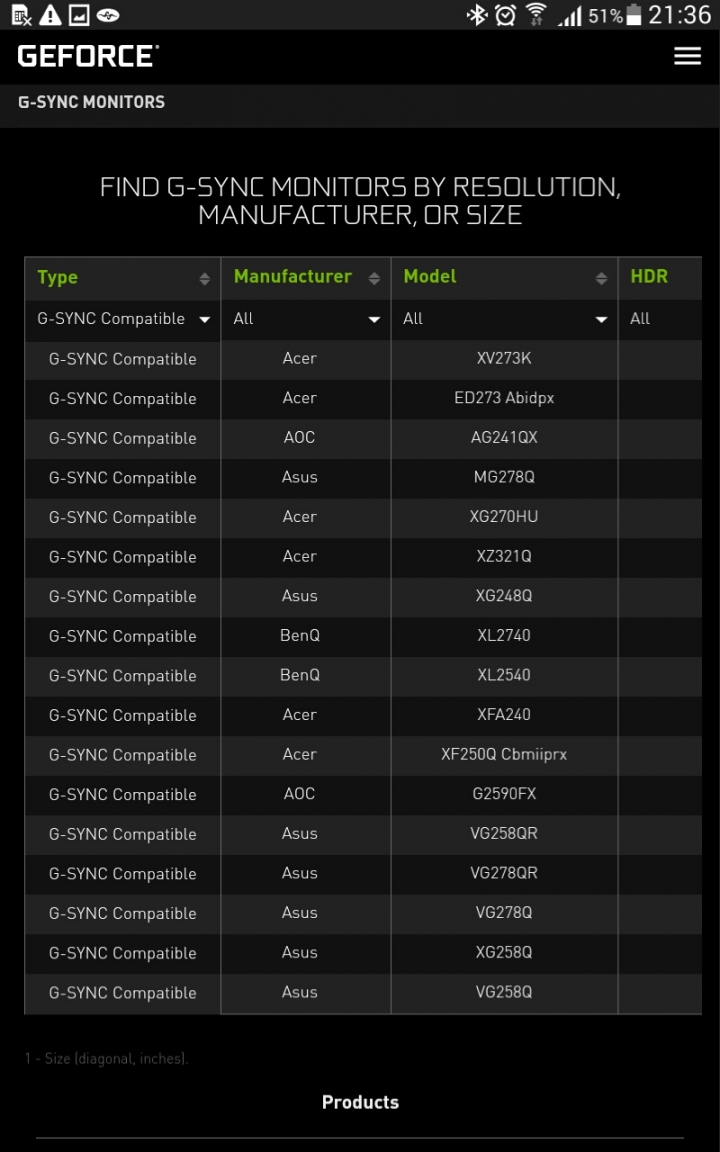Select the AOC AG241QX row
The width and height of the screenshot is (720, 1152).
[x=363, y=439]
